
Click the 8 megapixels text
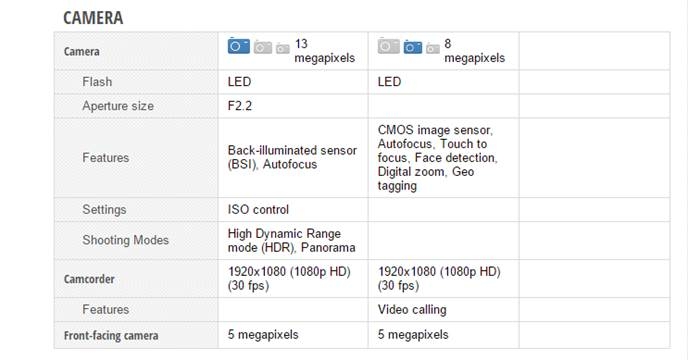click(x=474, y=50)
